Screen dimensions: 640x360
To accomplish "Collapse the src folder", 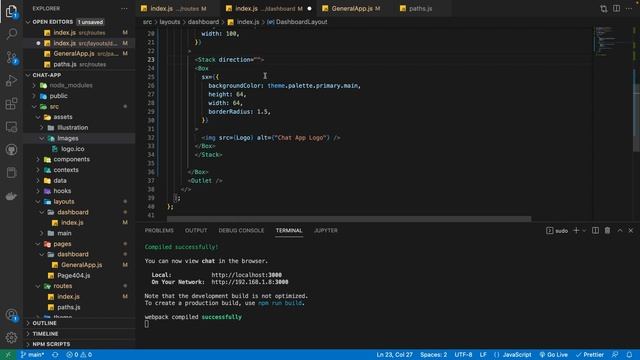I will click(x=54, y=107).
